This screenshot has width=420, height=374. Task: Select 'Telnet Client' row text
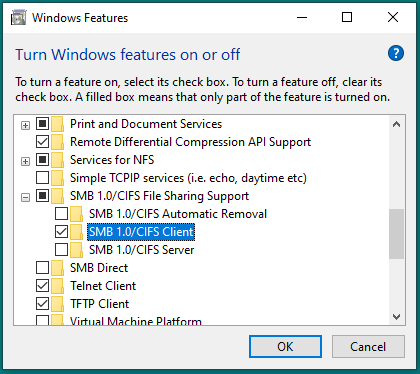[x=103, y=286]
